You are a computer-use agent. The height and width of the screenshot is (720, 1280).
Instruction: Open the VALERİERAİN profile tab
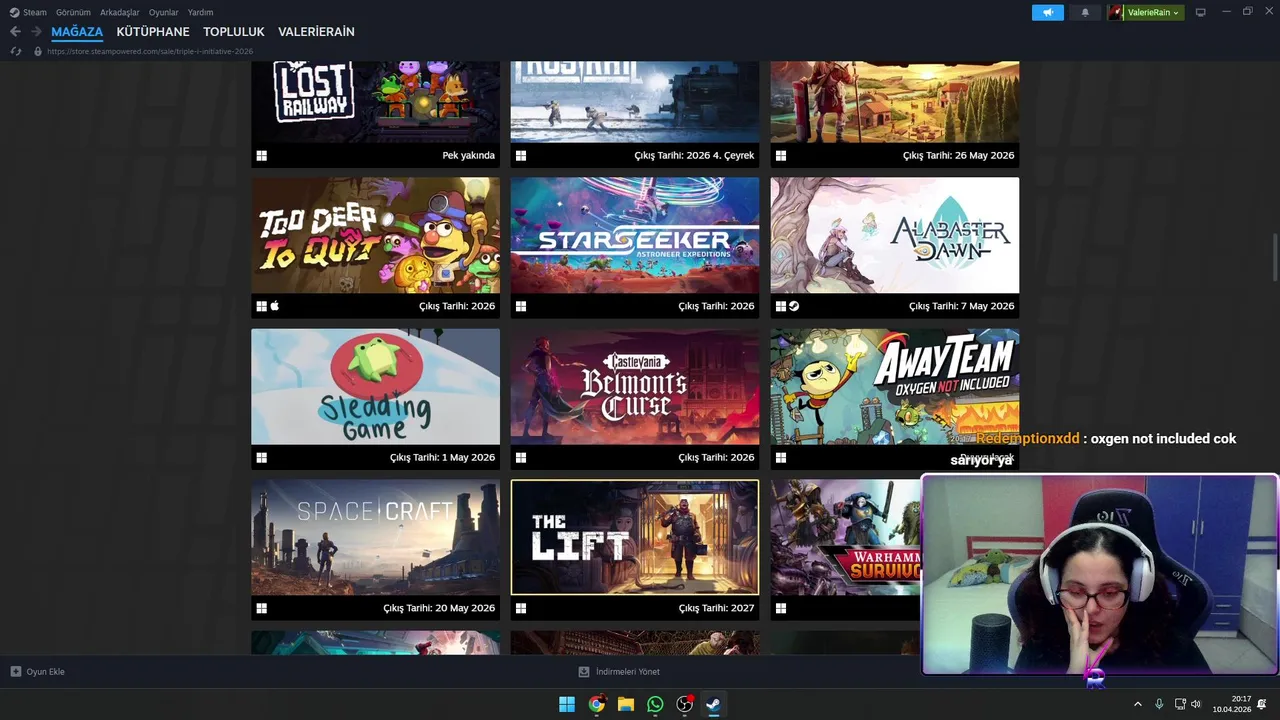pyautogui.click(x=316, y=32)
